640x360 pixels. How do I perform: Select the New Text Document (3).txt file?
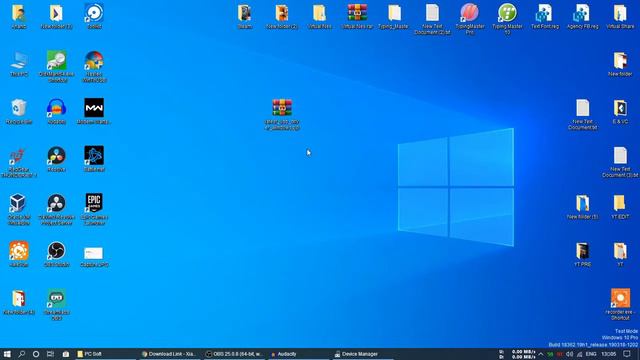[x=620, y=162]
